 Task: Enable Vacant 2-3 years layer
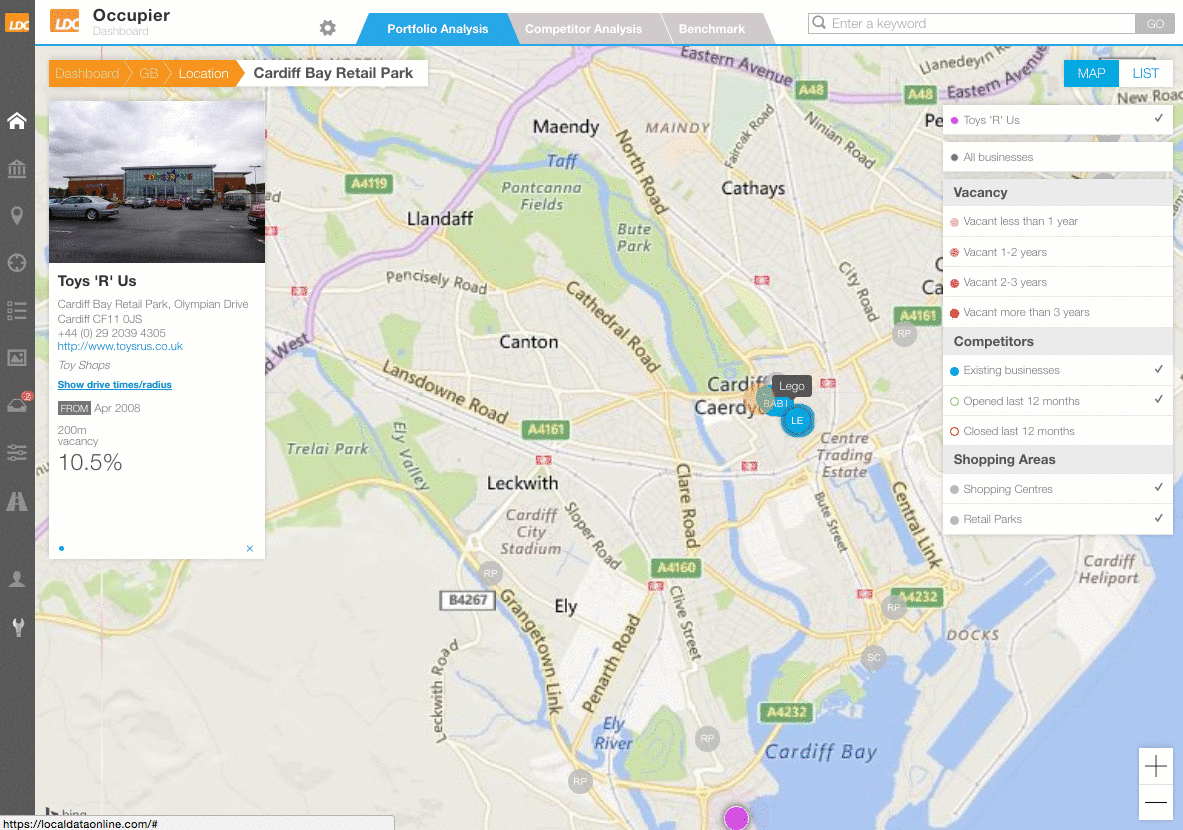[1057, 282]
